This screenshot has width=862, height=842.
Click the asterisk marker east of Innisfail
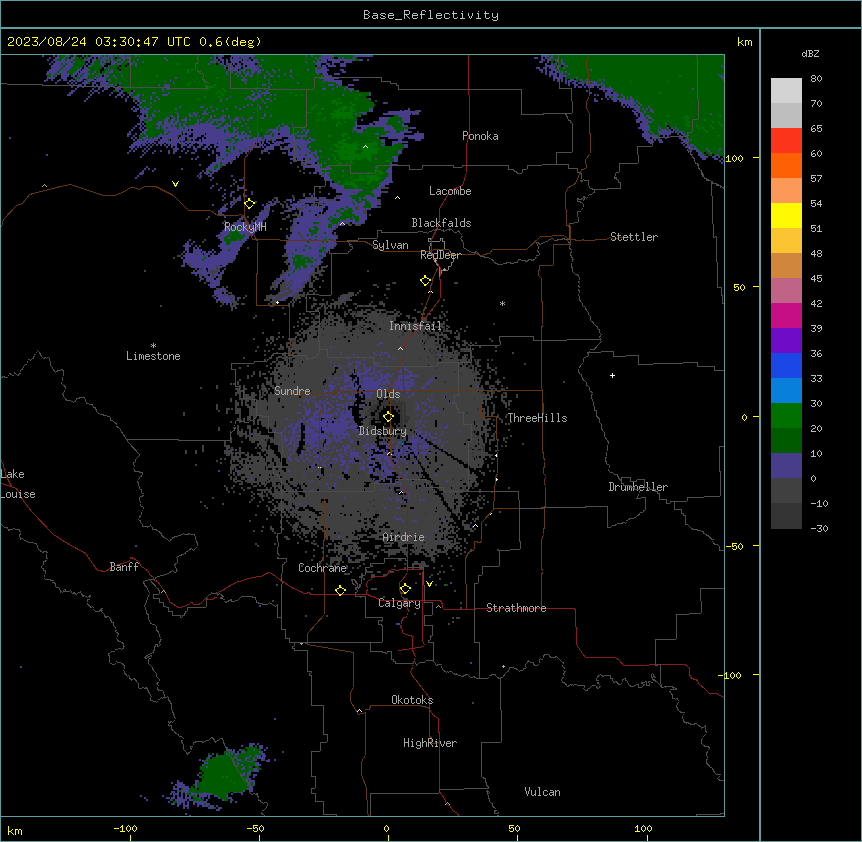coord(502,303)
